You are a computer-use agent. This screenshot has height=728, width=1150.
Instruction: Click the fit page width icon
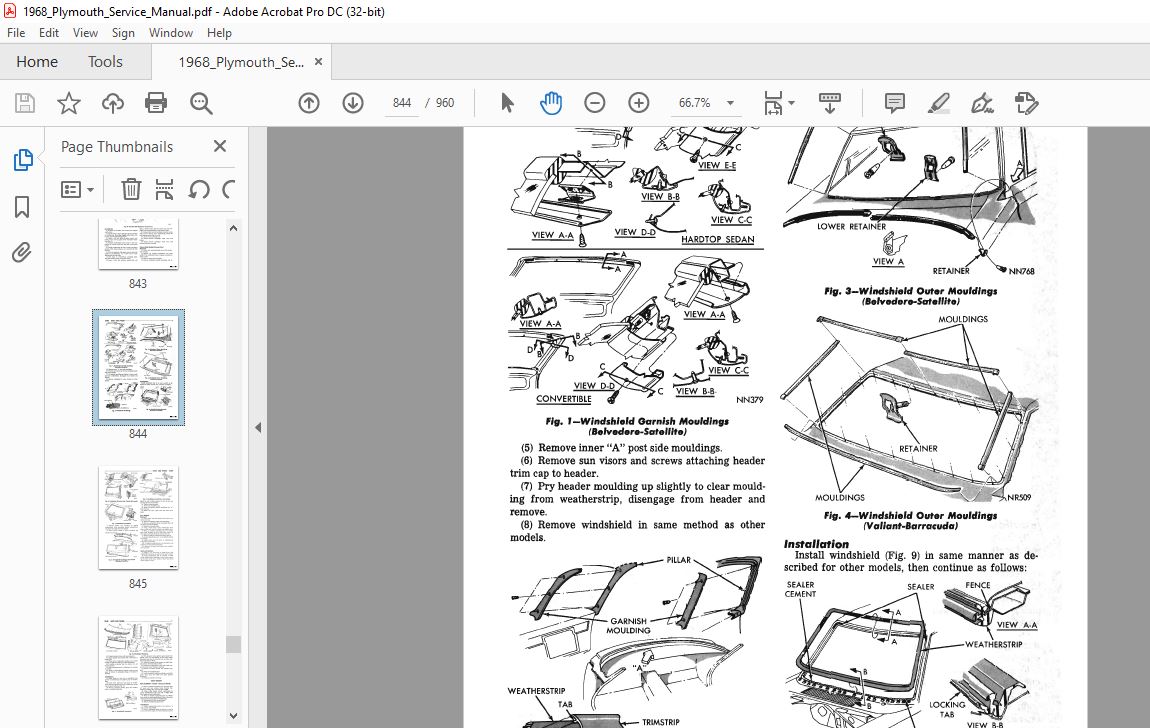point(773,103)
